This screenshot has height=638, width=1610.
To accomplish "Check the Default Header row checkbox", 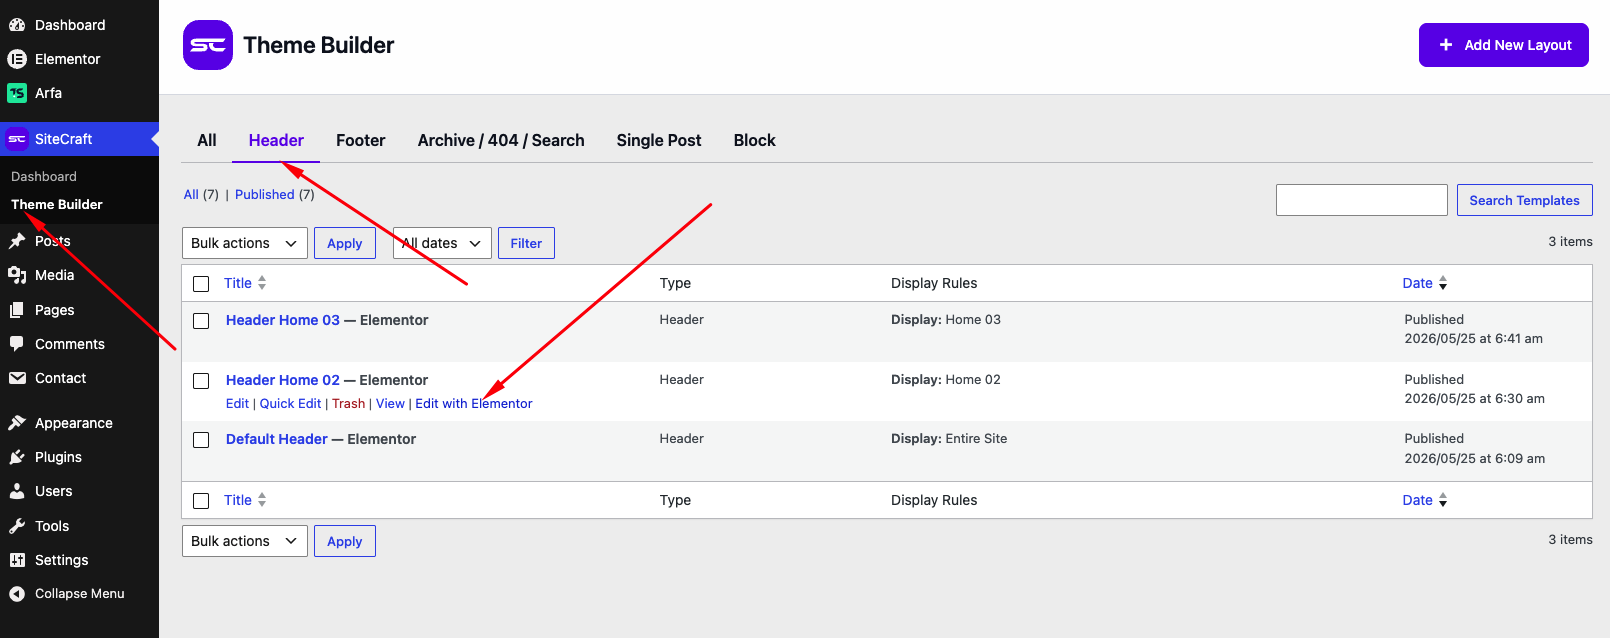I will click(201, 440).
